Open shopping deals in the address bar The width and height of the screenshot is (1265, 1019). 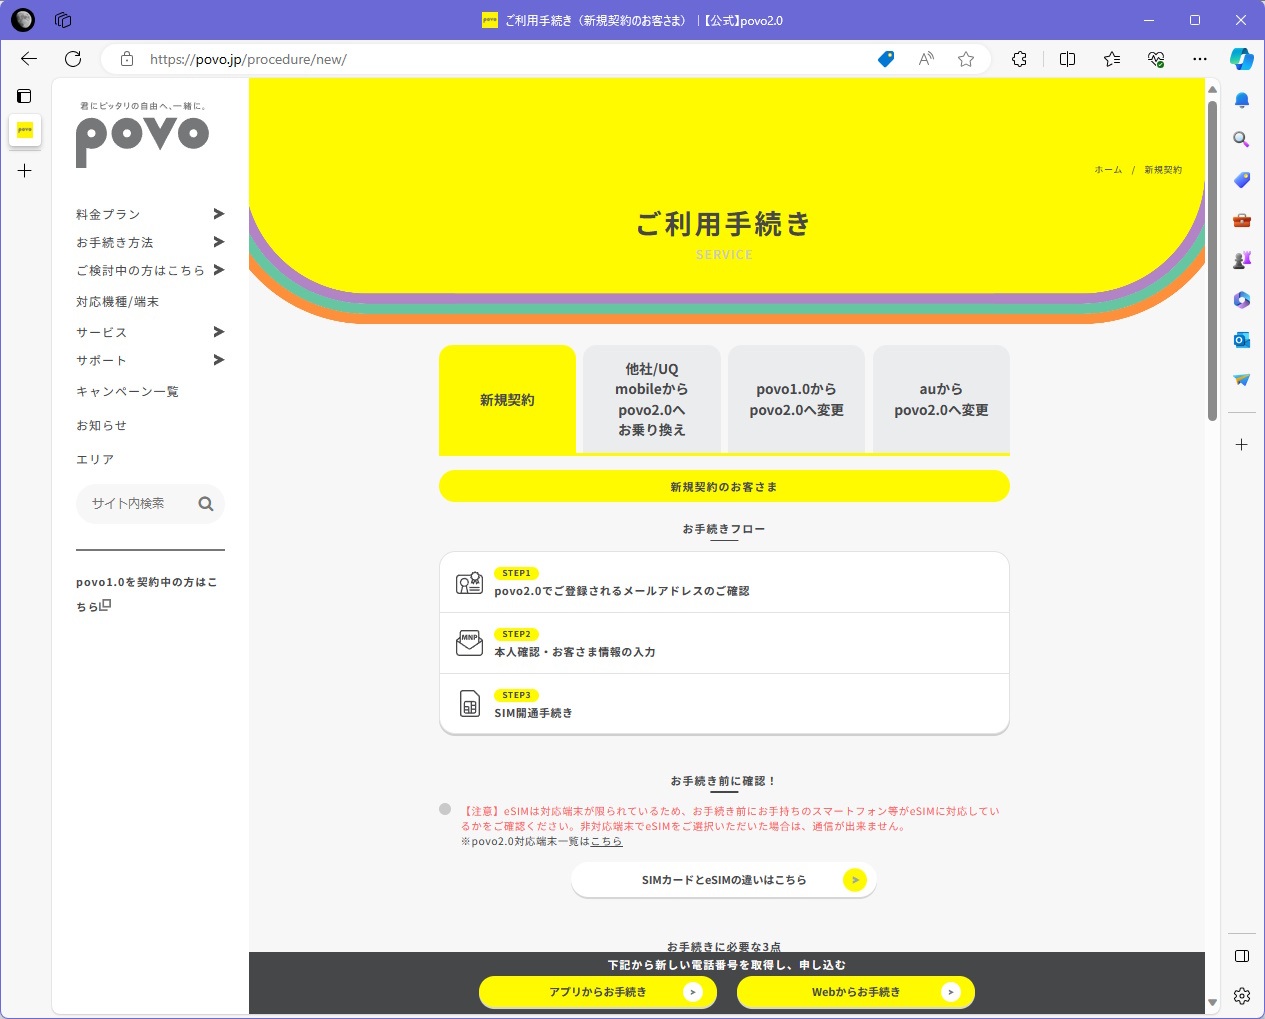(885, 59)
